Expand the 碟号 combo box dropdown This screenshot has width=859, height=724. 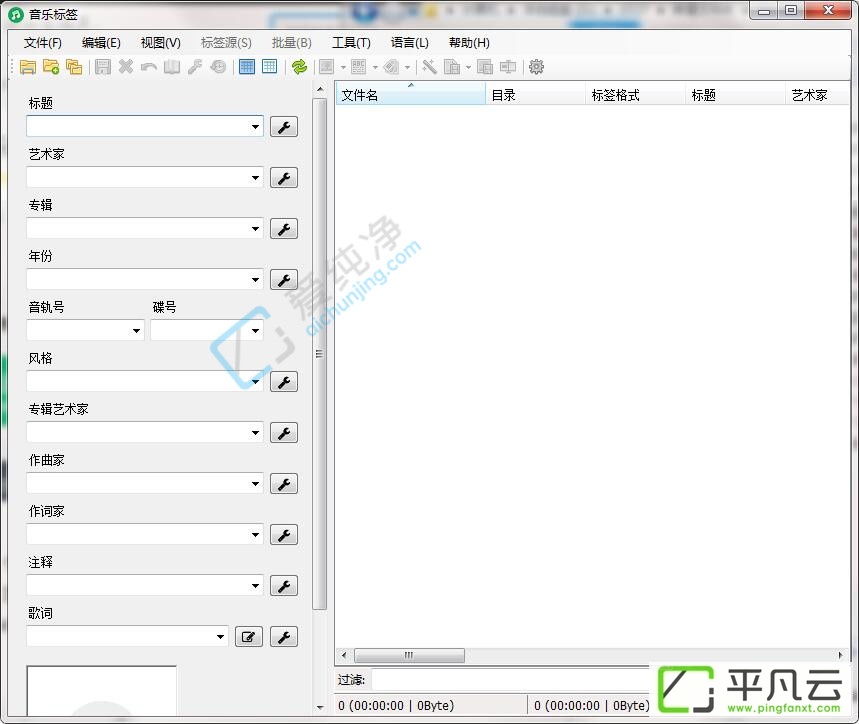pyautogui.click(x=255, y=331)
